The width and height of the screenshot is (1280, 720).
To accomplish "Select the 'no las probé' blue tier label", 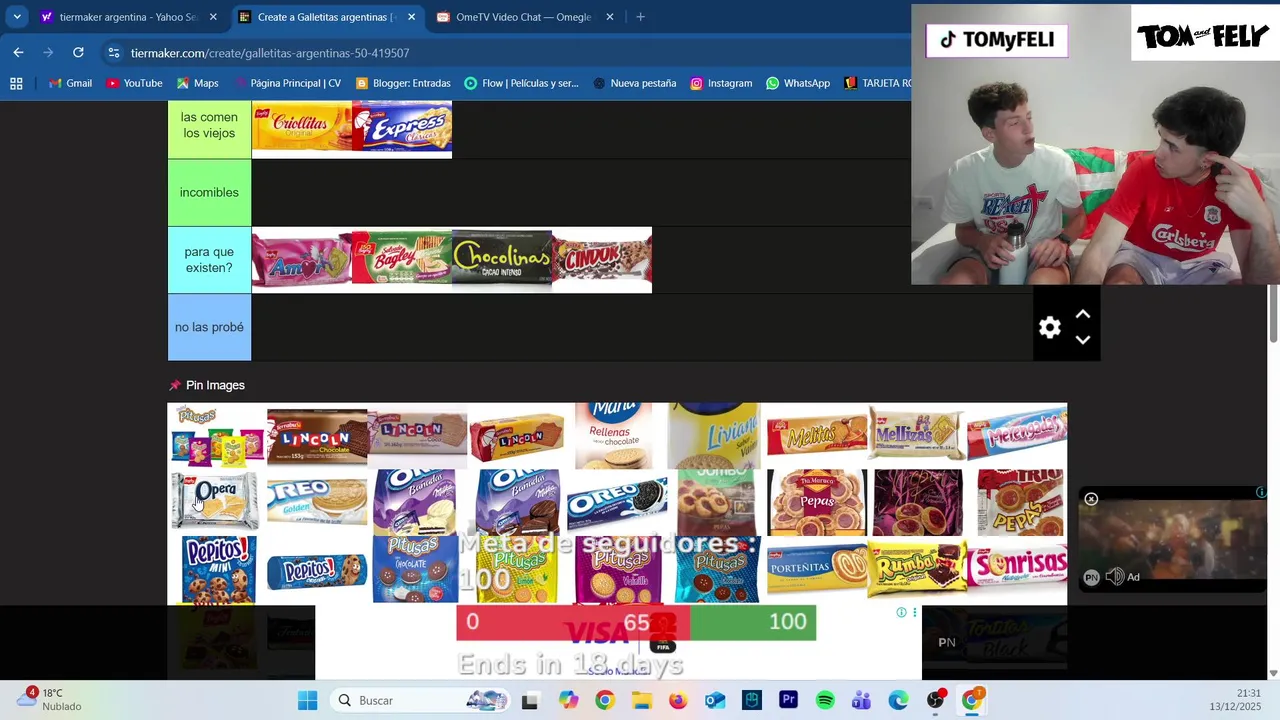I will pyautogui.click(x=209, y=327).
